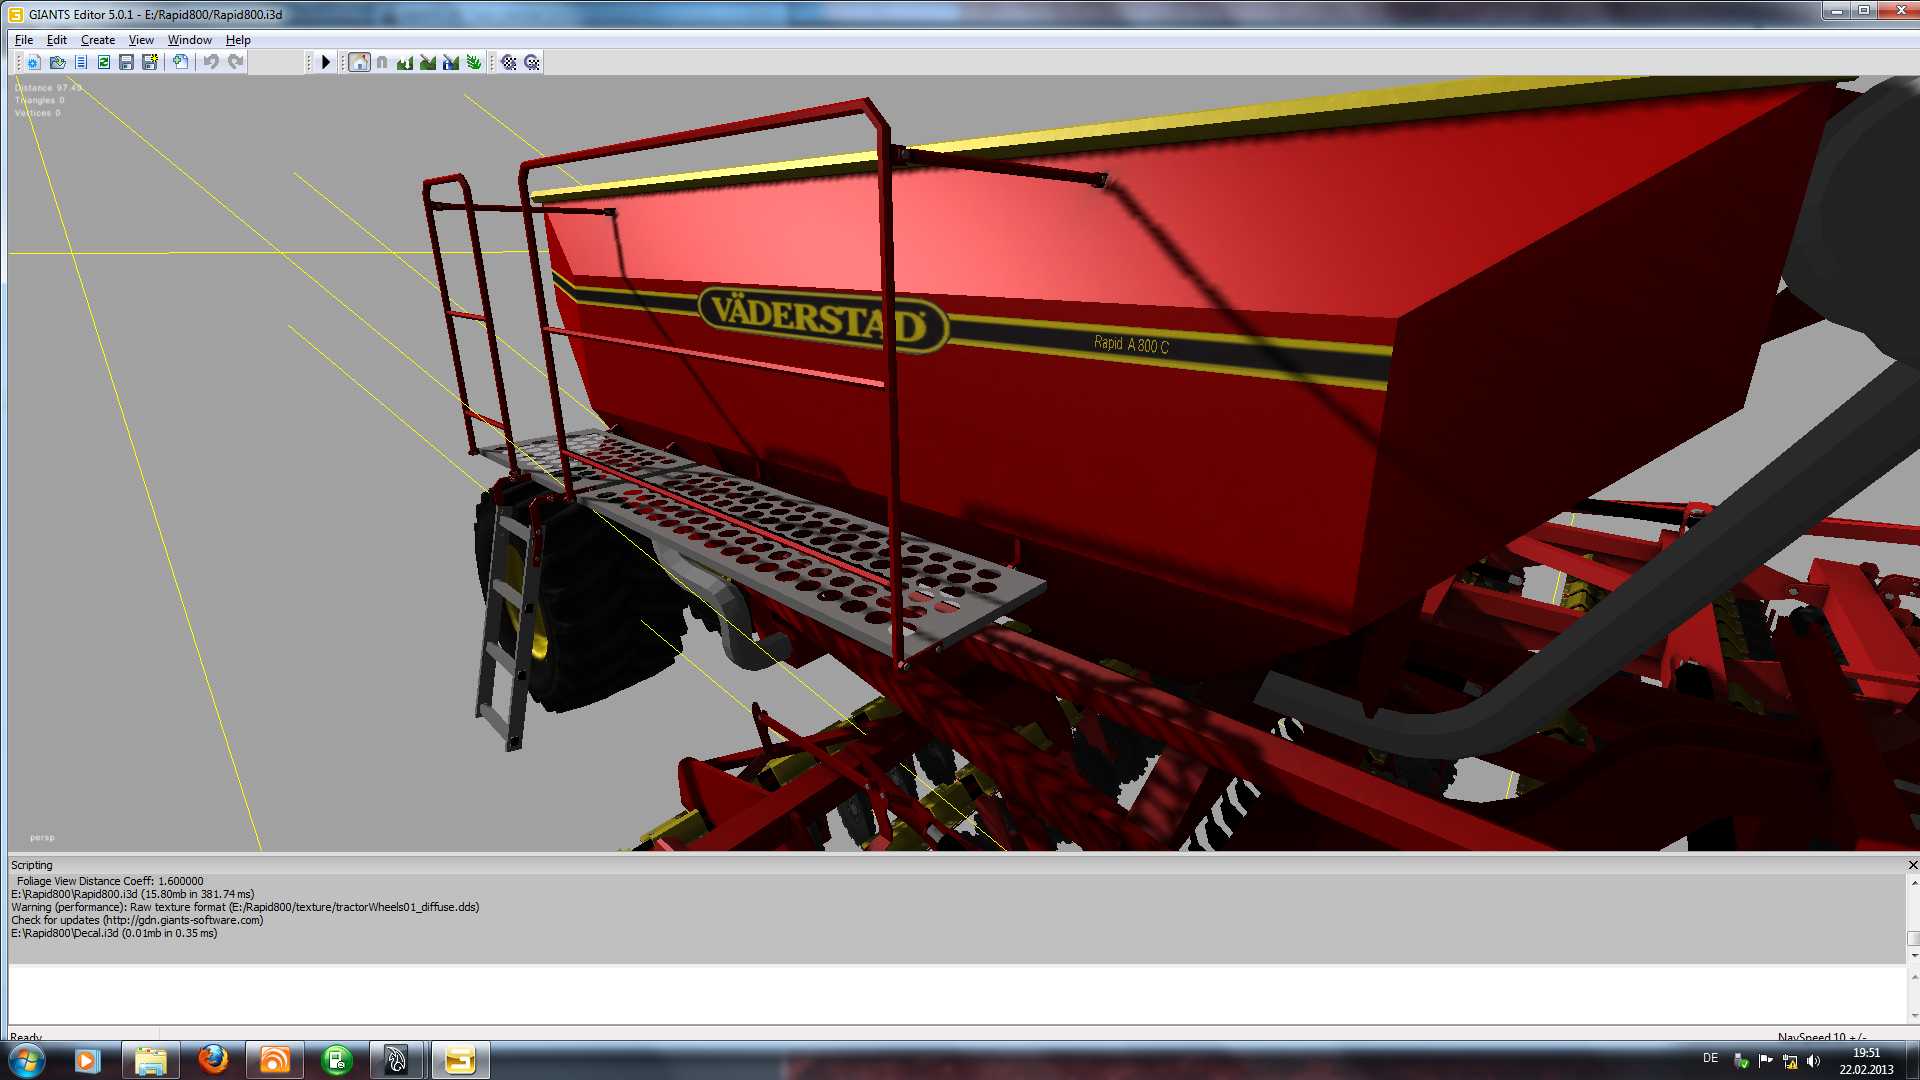Click the green reload arrows icon
The image size is (1920, 1080).
click(104, 62)
